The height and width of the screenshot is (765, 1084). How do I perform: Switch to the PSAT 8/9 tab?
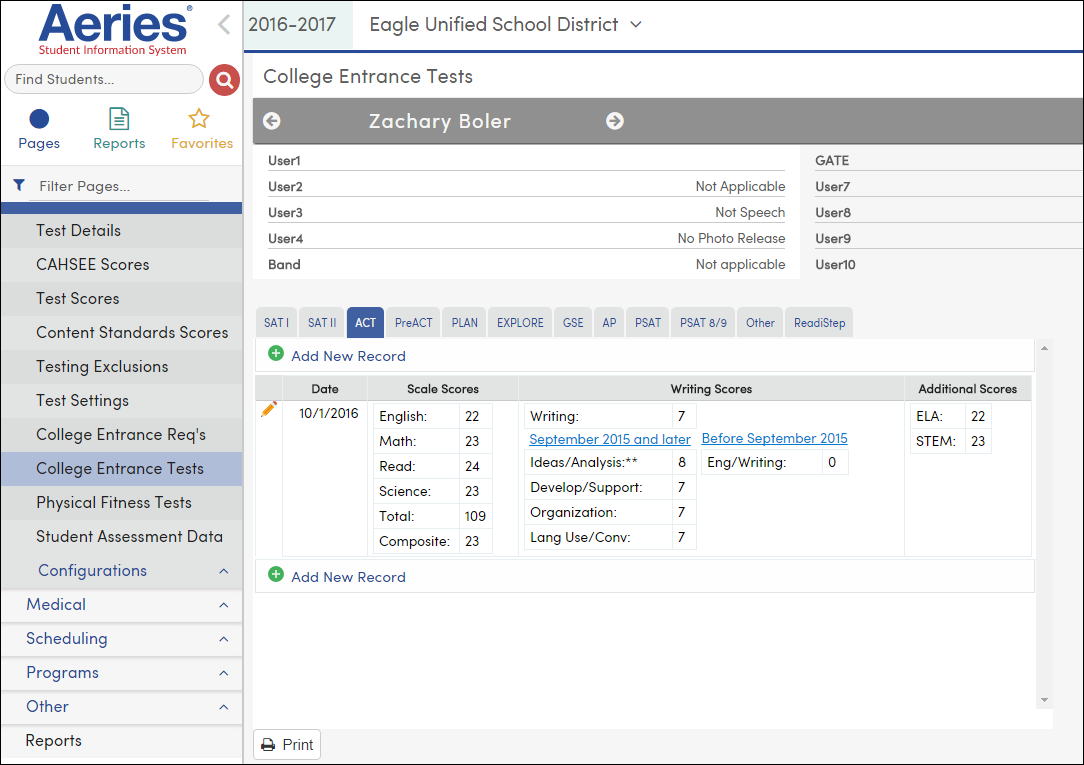point(702,322)
